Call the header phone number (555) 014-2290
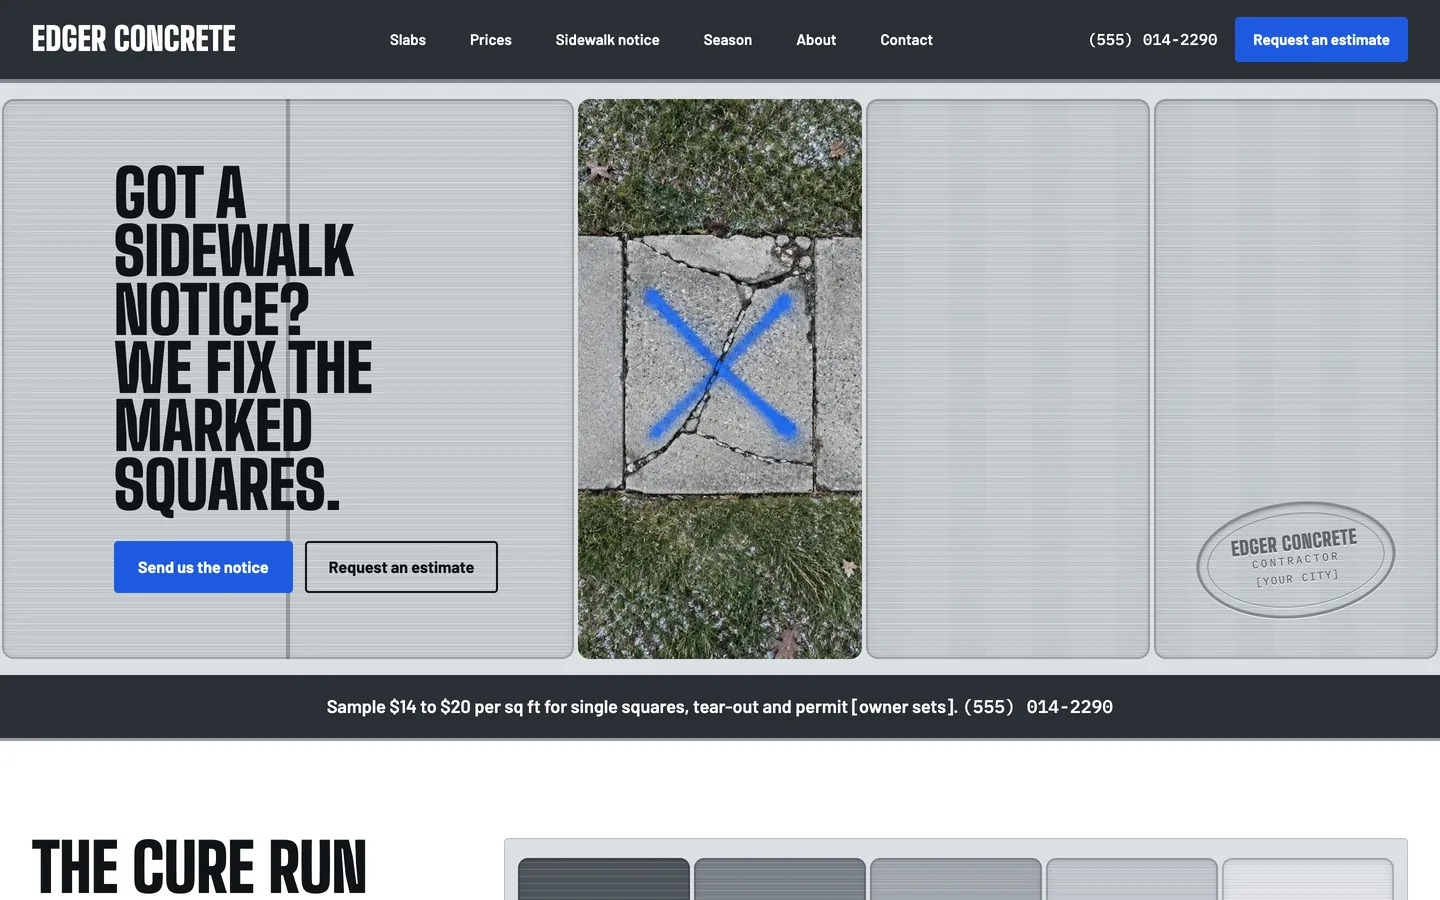Viewport: 1440px width, 900px height. coord(1152,40)
